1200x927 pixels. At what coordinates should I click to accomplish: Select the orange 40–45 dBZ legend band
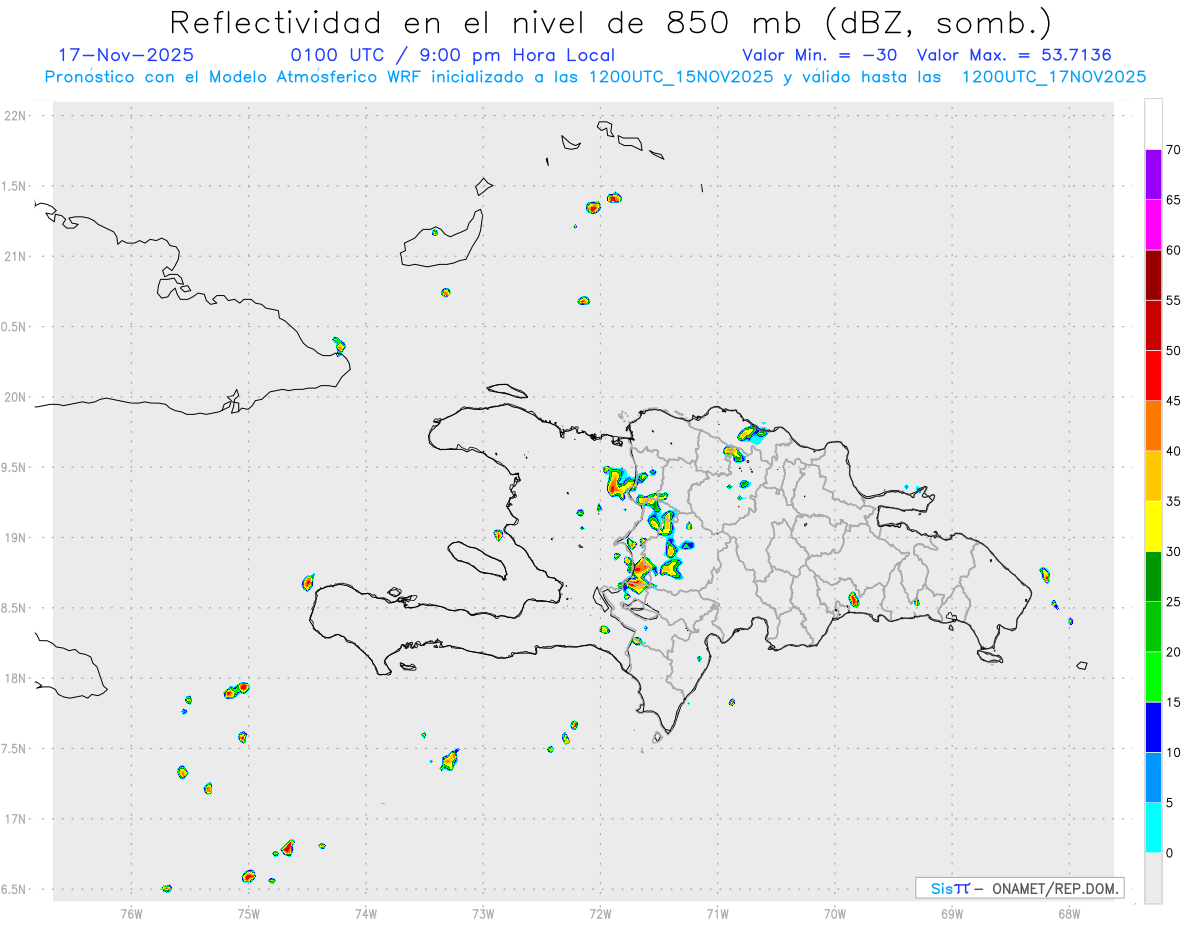point(1153,426)
